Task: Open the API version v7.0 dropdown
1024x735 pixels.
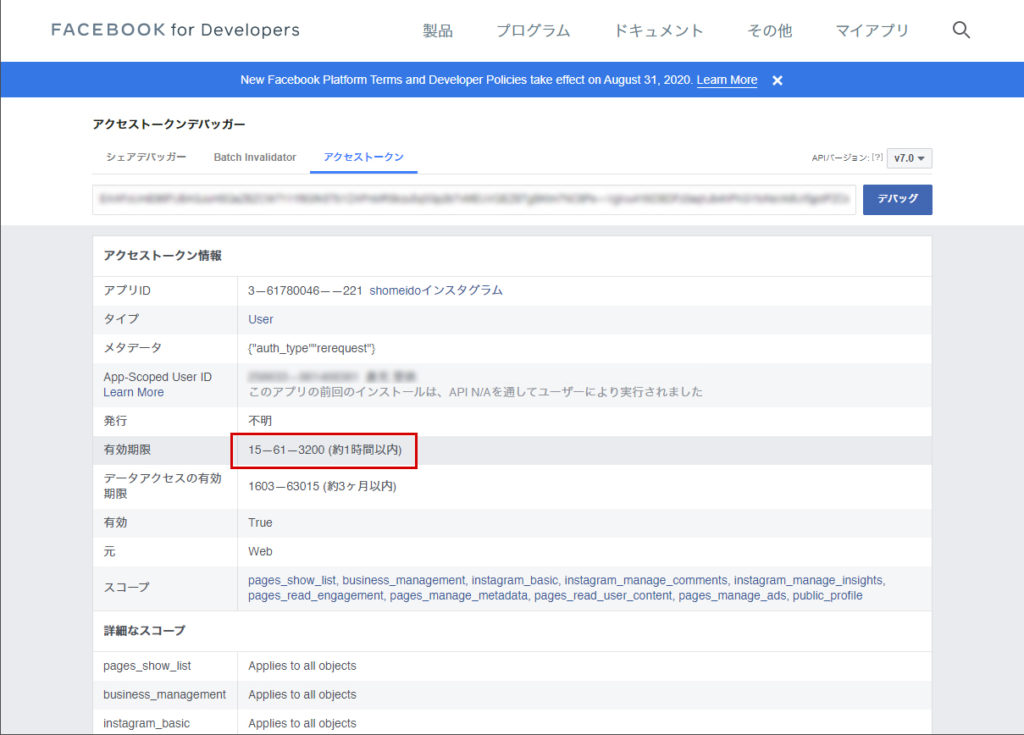Action: [x=910, y=158]
